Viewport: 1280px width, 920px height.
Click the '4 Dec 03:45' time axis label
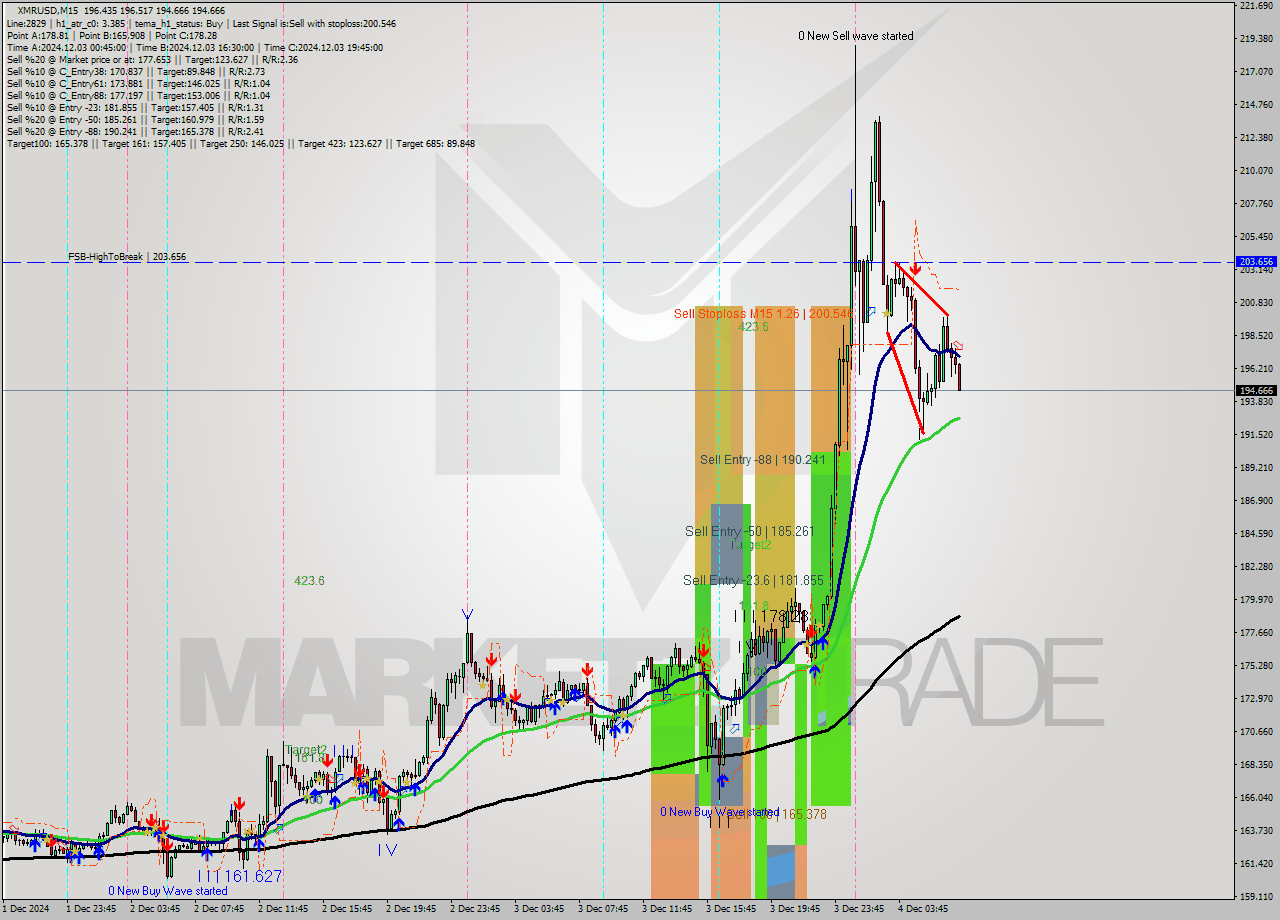[x=923, y=910]
